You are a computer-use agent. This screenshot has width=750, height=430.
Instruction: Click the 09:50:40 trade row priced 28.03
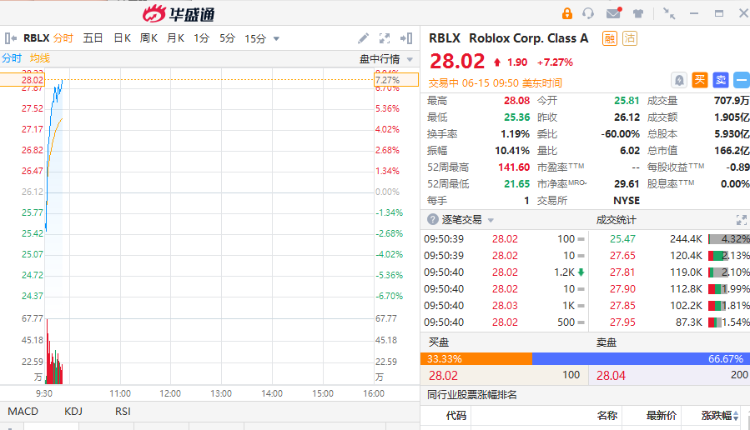pyautogui.click(x=504, y=306)
